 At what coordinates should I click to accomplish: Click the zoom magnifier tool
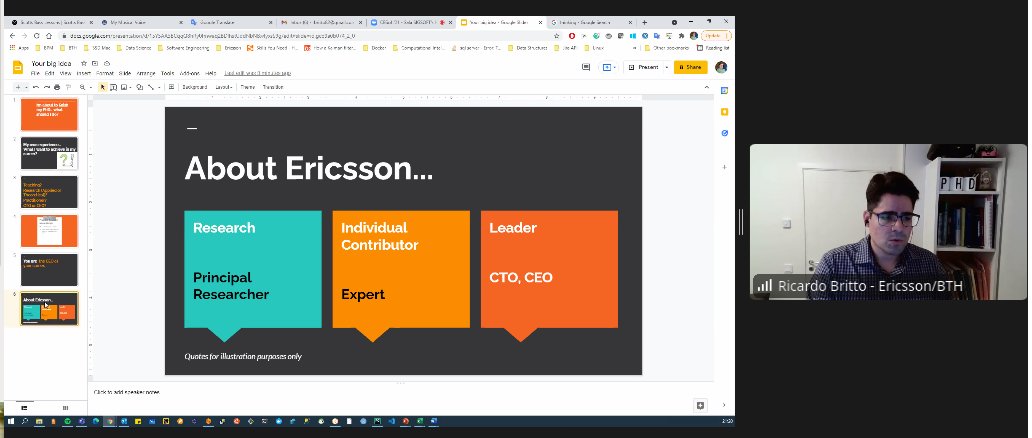click(82, 87)
